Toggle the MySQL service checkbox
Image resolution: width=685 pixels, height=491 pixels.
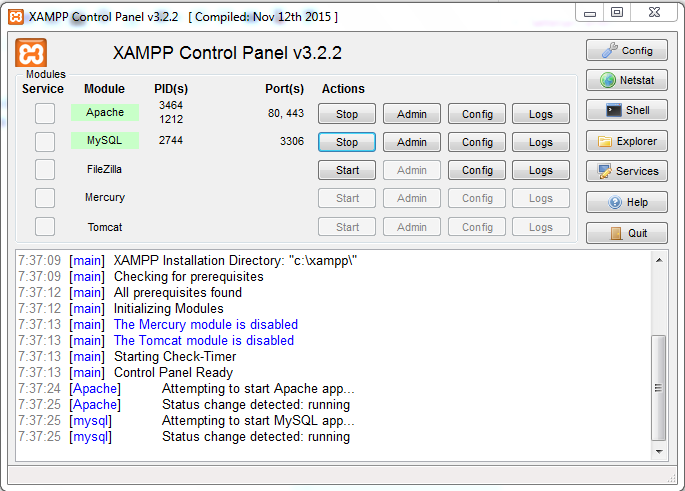coord(45,142)
